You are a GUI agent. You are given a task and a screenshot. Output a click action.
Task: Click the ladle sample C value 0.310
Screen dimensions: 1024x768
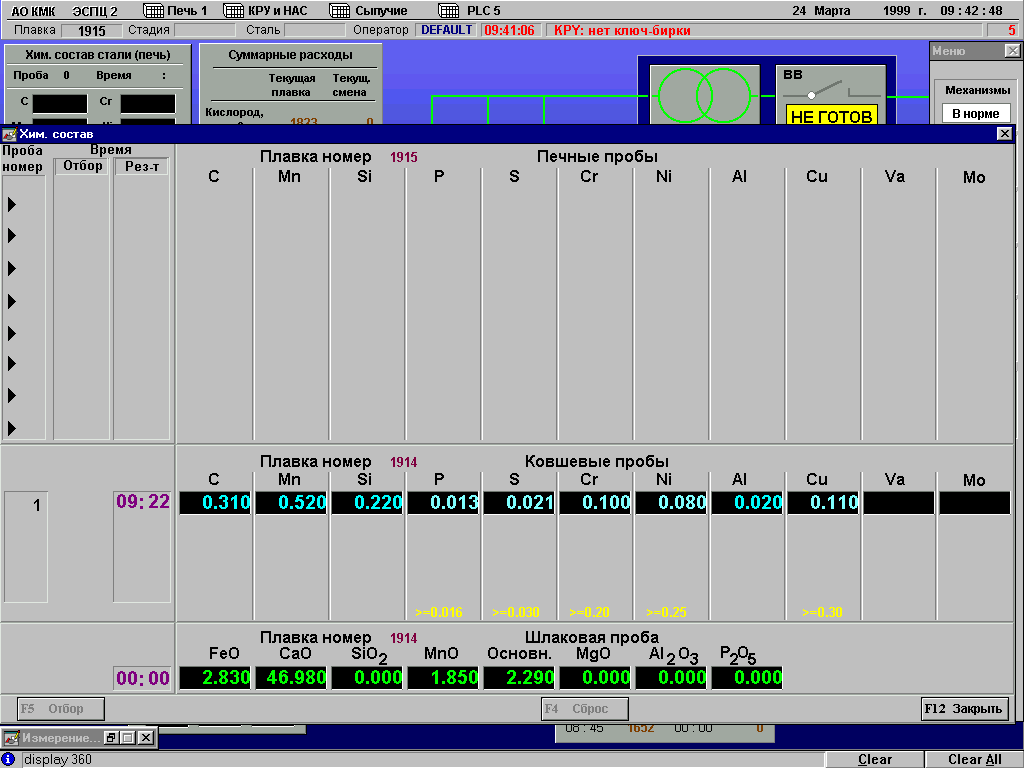[216, 503]
